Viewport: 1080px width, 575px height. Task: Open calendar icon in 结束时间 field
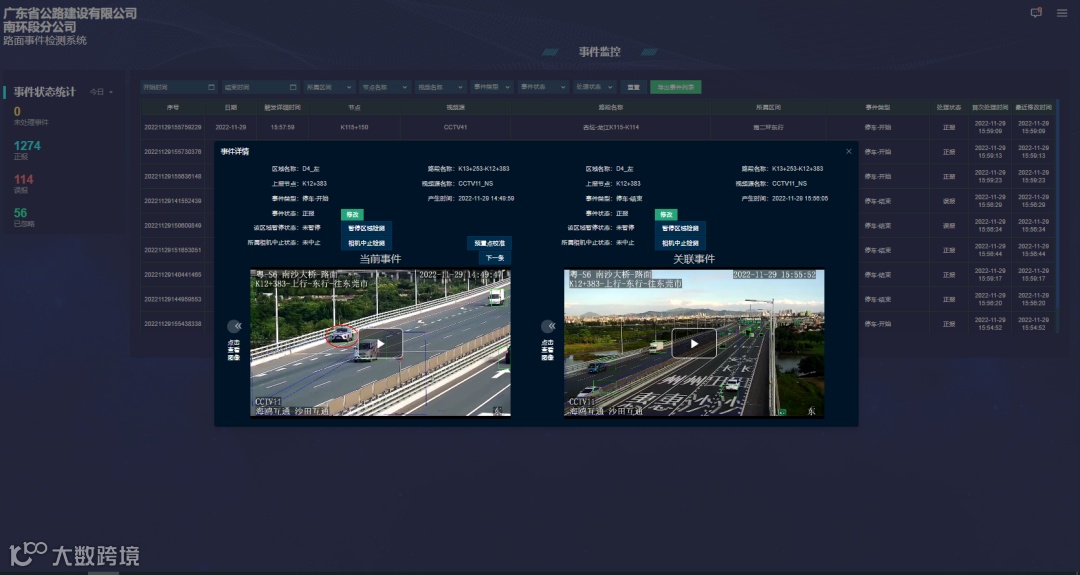click(x=293, y=87)
